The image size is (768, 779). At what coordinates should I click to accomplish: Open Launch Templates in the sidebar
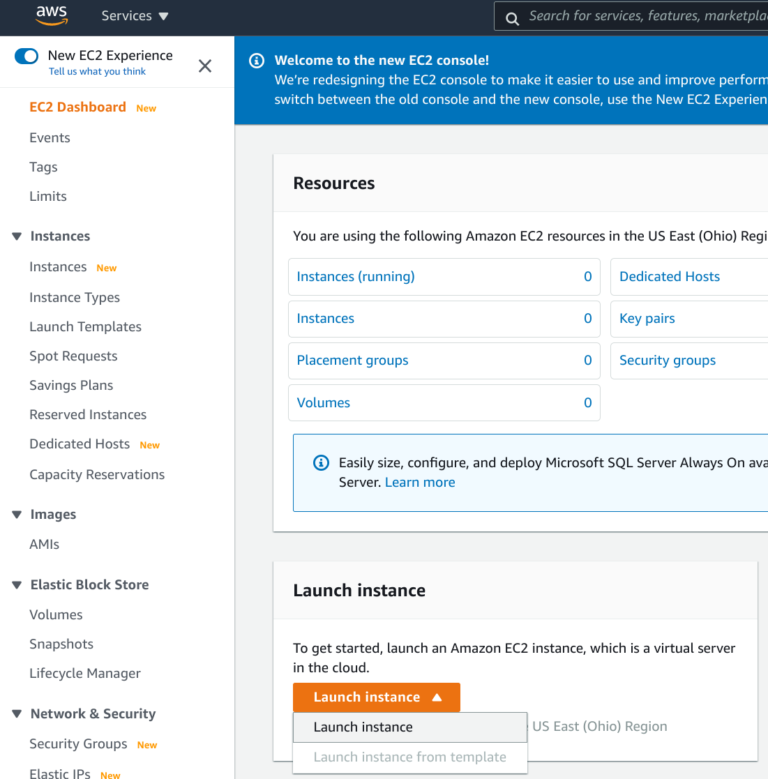85,327
